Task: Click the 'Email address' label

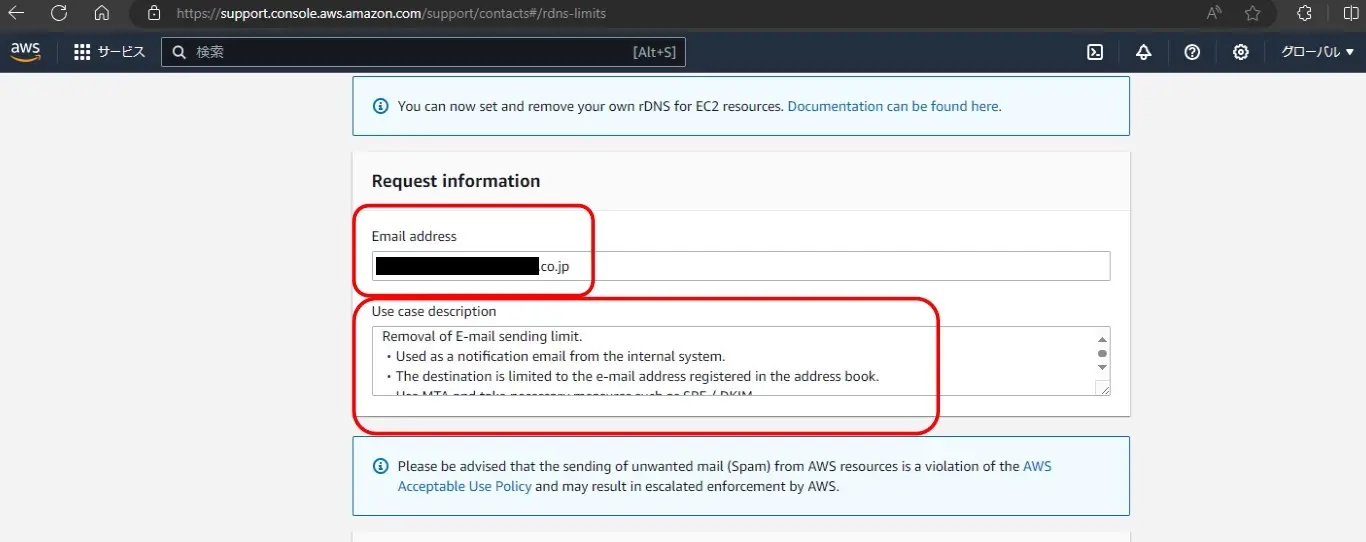Action: [x=414, y=237]
